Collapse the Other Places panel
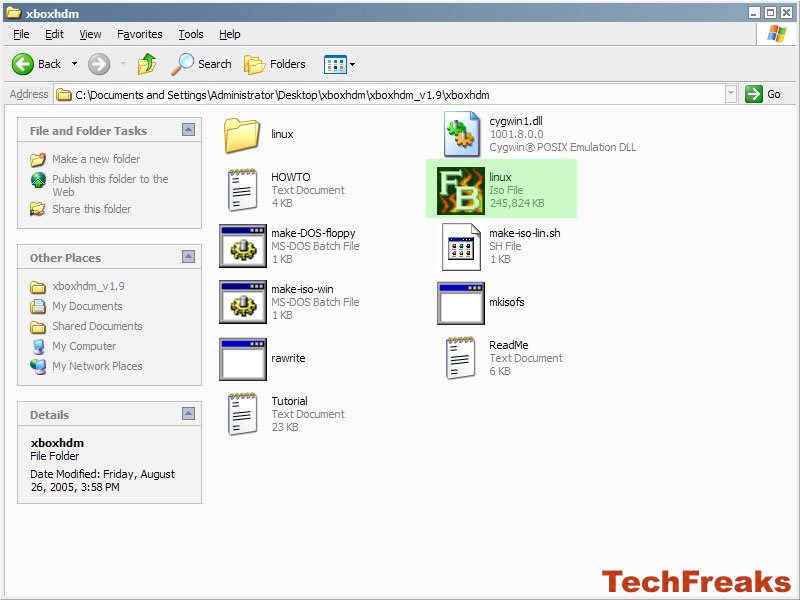 pos(188,256)
